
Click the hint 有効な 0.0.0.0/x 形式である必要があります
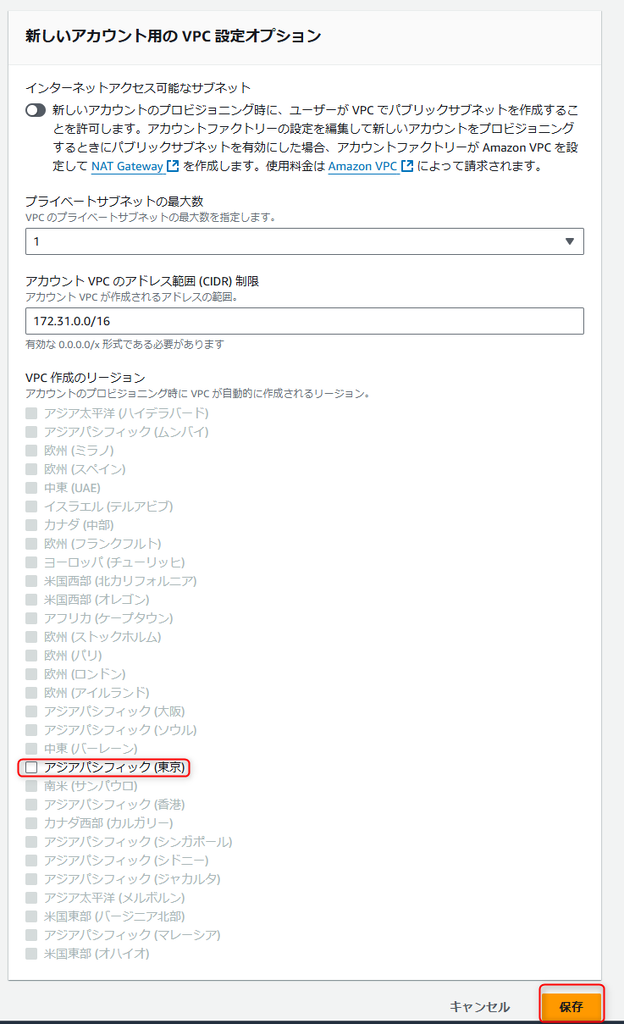[125, 344]
